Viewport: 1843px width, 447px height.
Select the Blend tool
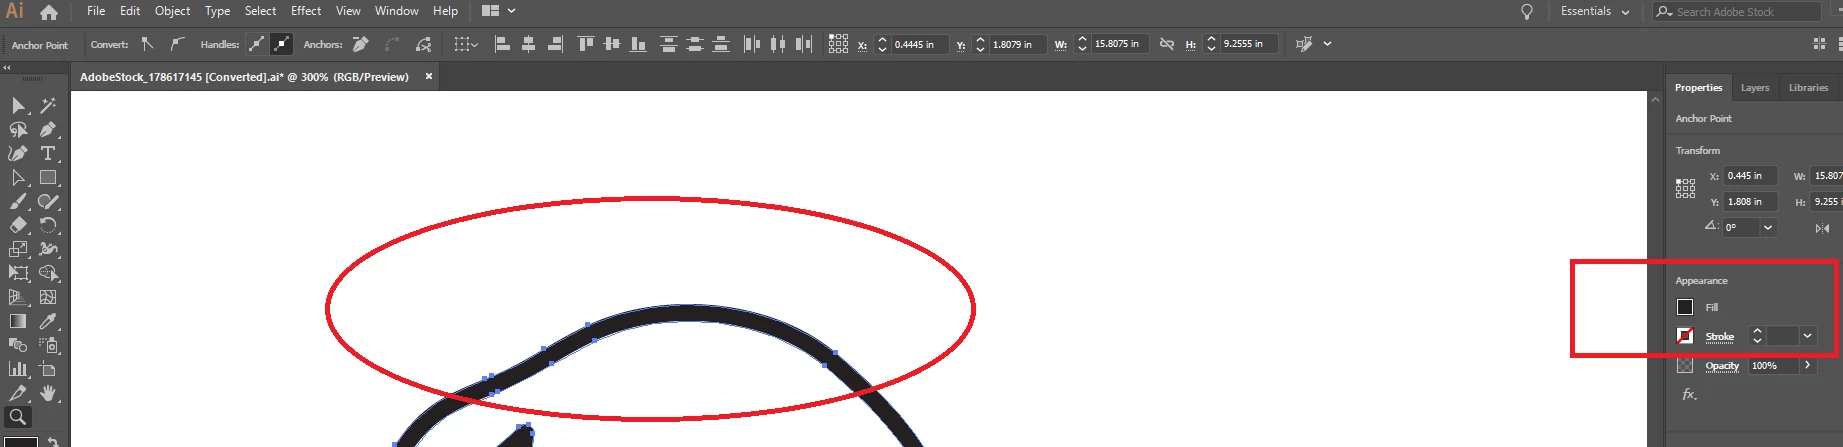pyautogui.click(x=18, y=345)
